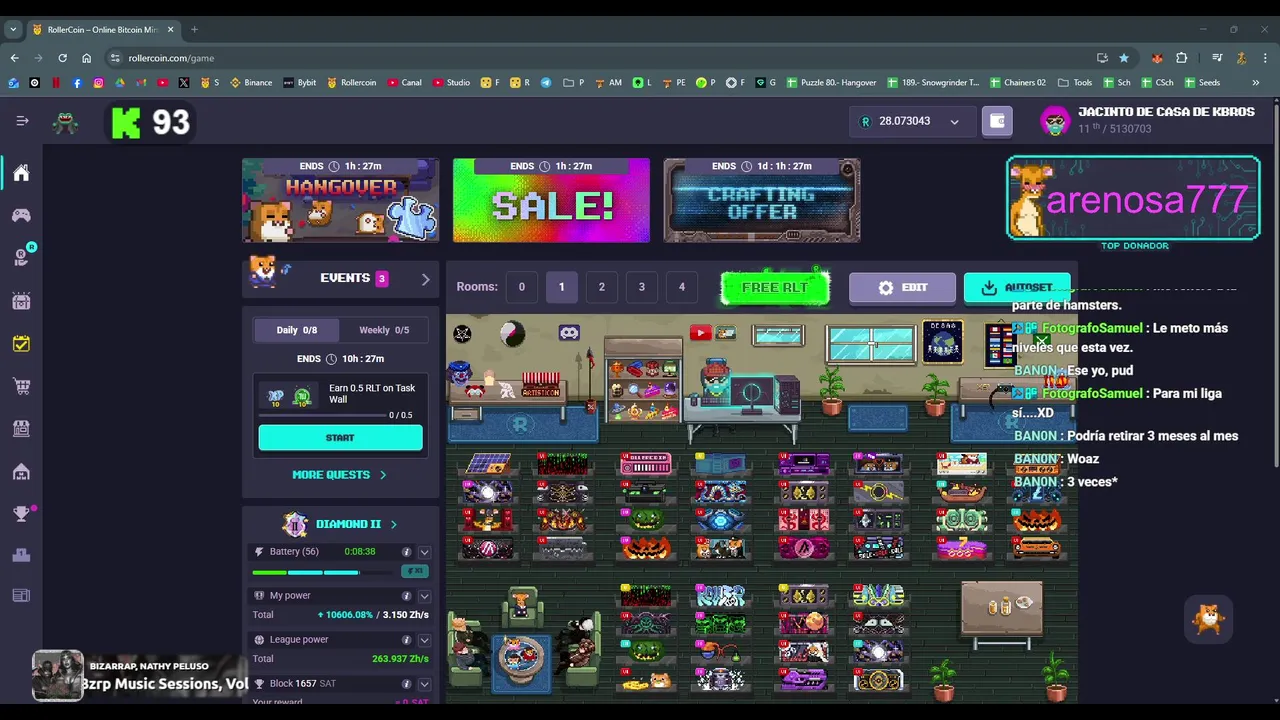Open the Tools bookmarks folder
1280x720 pixels.
[1075, 83]
